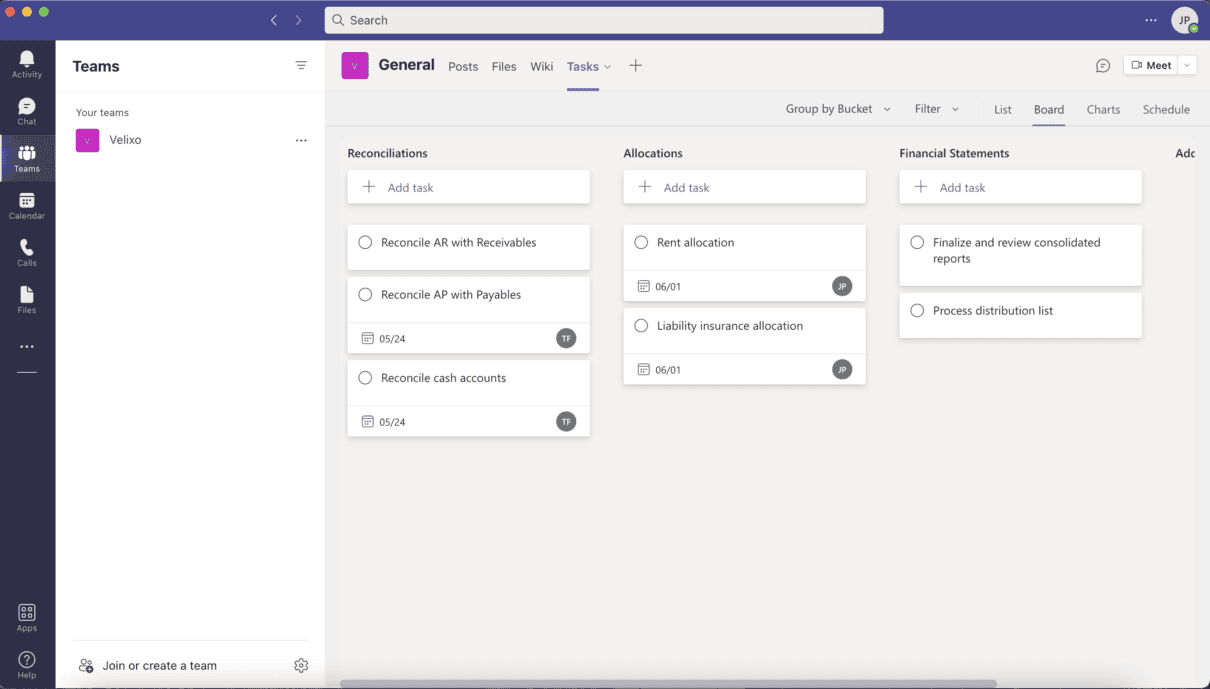Open the Activity bell icon

(x=27, y=60)
